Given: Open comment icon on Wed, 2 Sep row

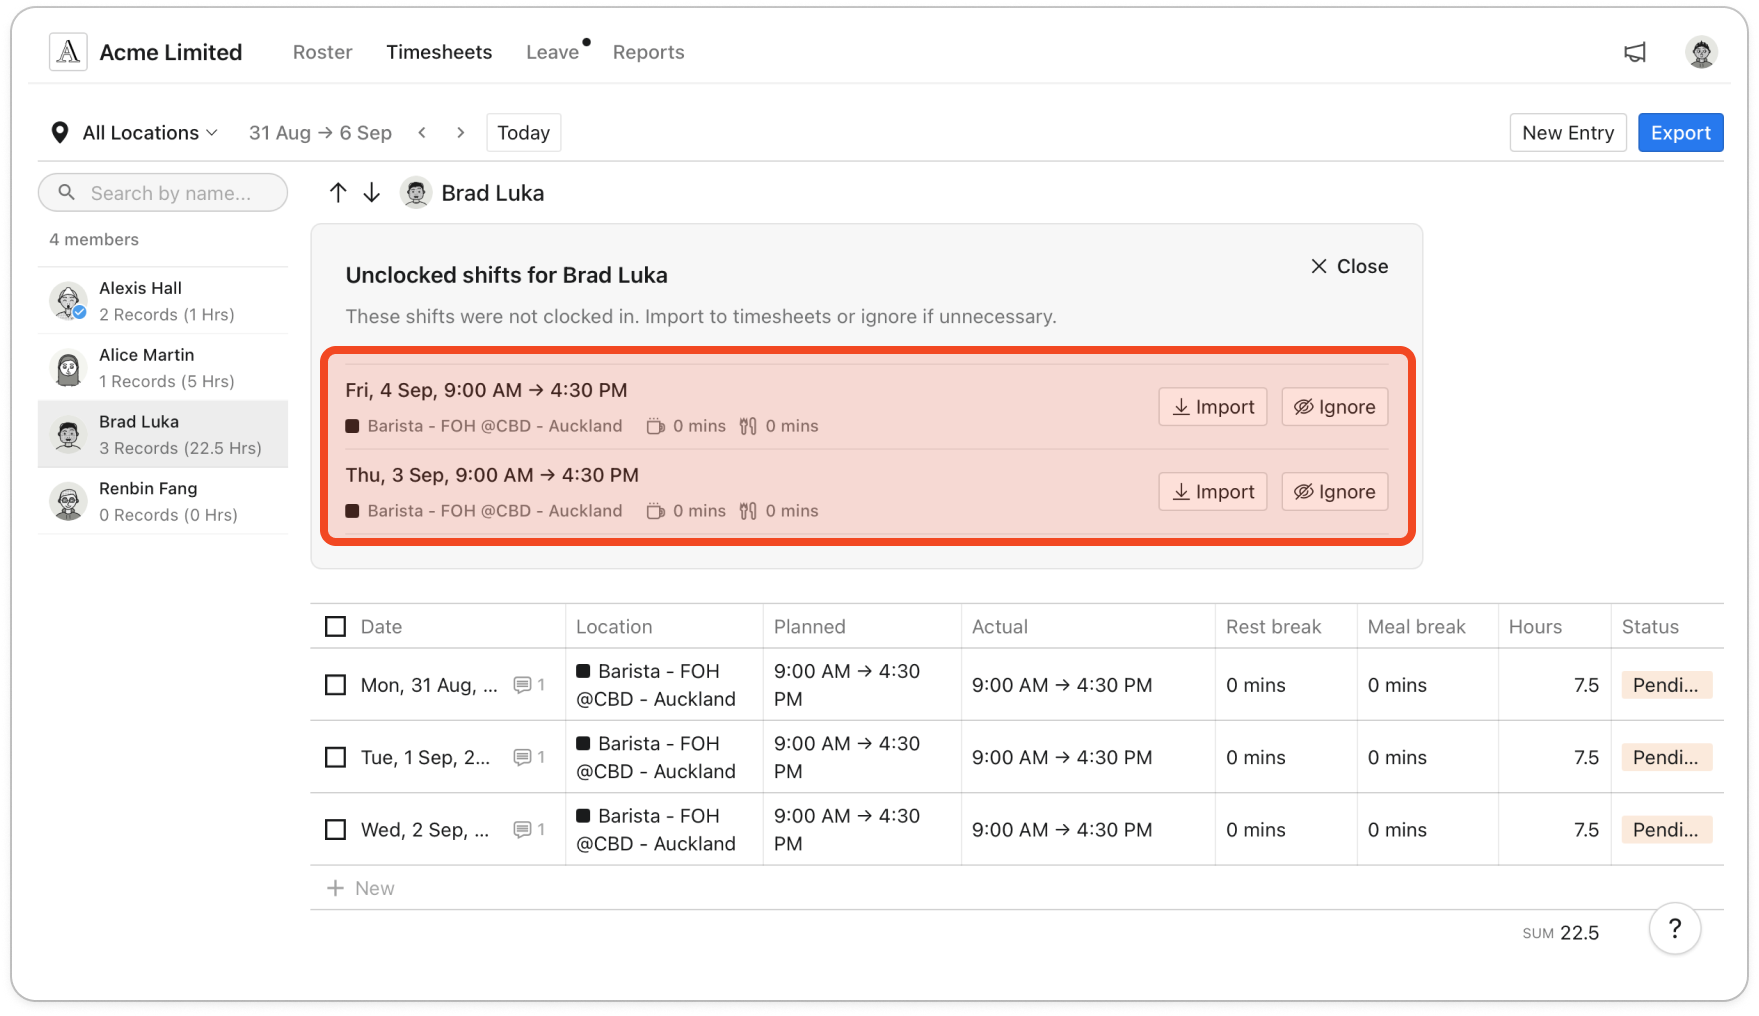Looking at the screenshot, I should 522,829.
